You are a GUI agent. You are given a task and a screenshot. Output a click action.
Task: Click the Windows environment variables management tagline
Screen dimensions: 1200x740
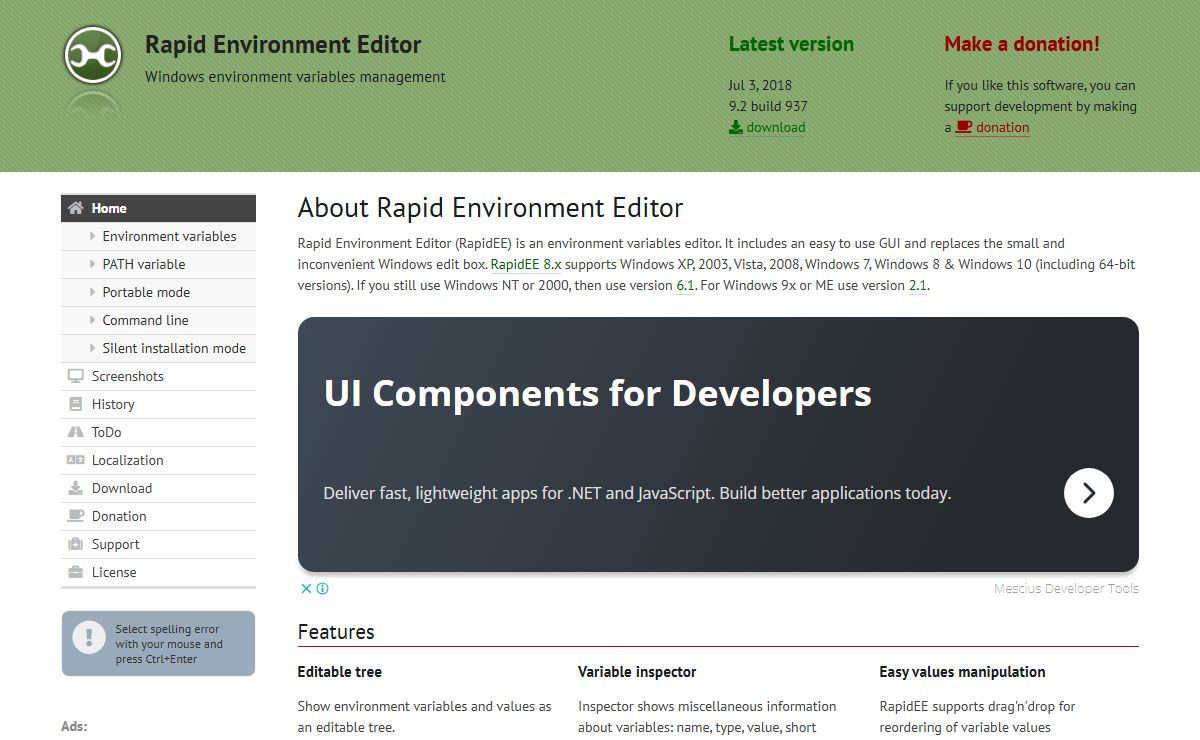click(x=295, y=77)
